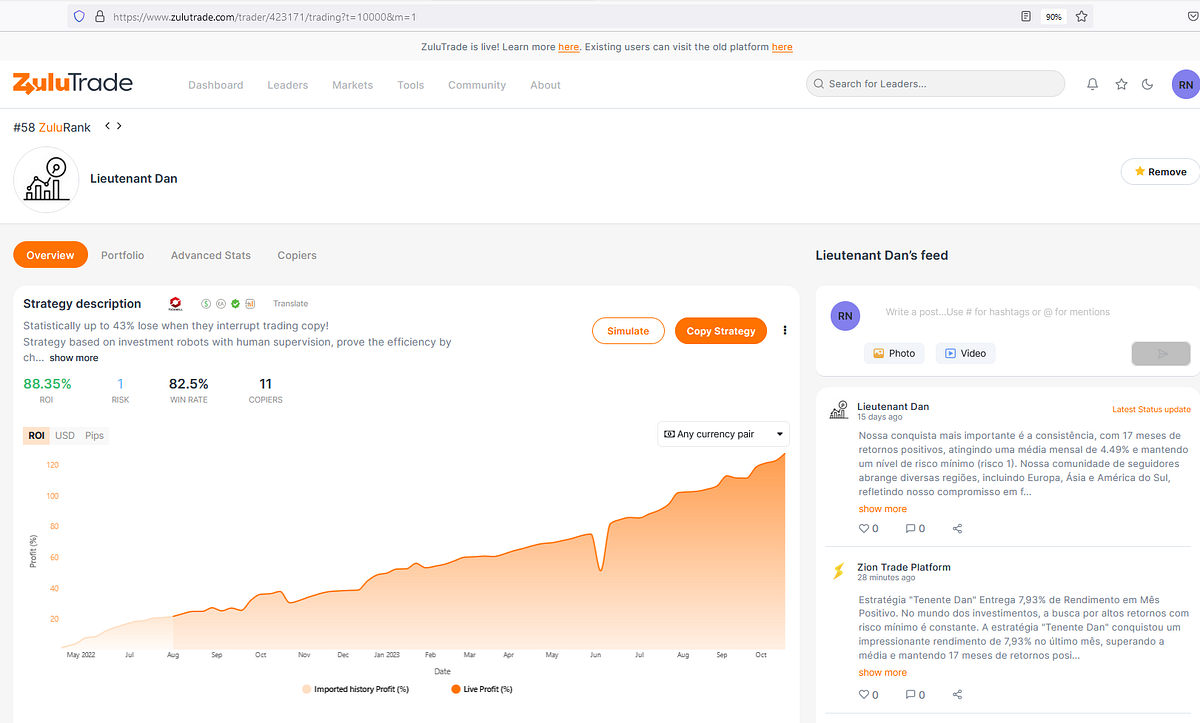This screenshot has width=1200, height=723.
Task: Like Zion Trade Platform post
Action: tap(864, 694)
